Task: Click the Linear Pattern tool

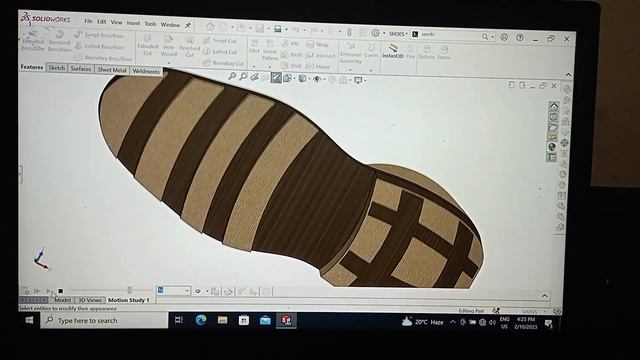Action: pyautogui.click(x=270, y=50)
